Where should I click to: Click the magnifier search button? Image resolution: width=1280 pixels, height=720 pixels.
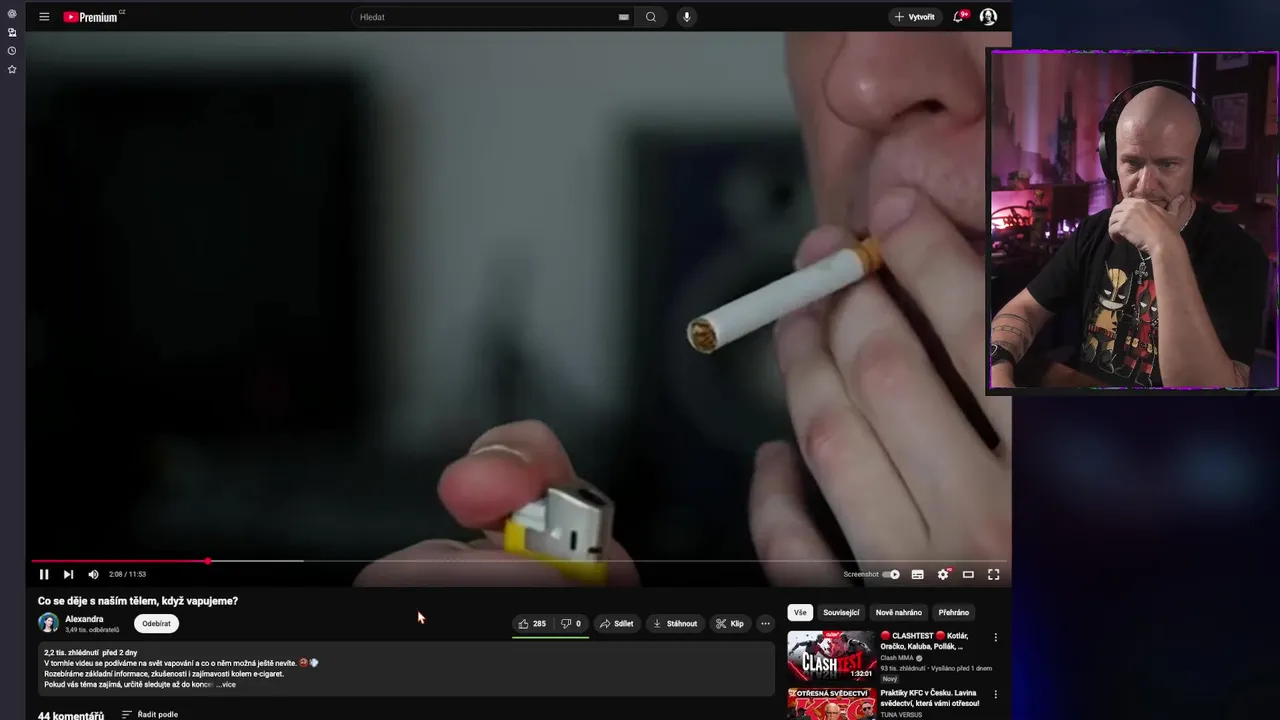click(651, 17)
